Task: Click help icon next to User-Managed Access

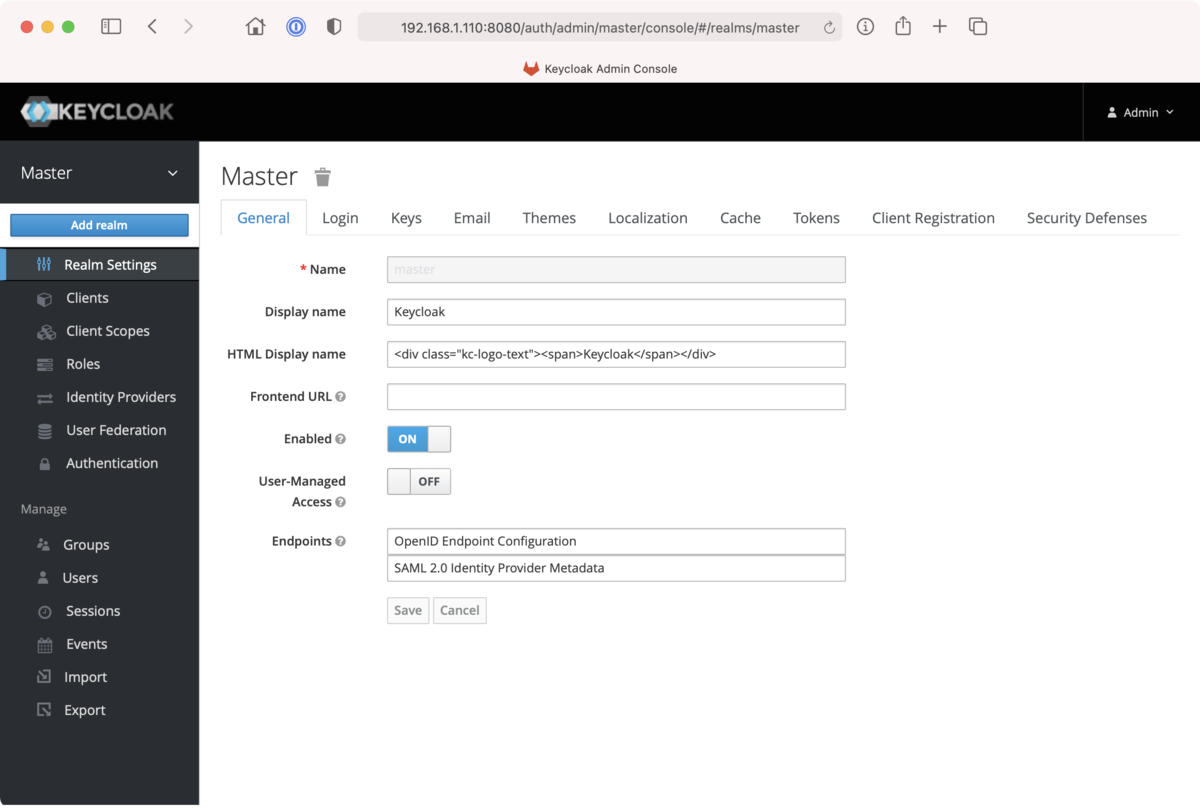Action: 341,502
